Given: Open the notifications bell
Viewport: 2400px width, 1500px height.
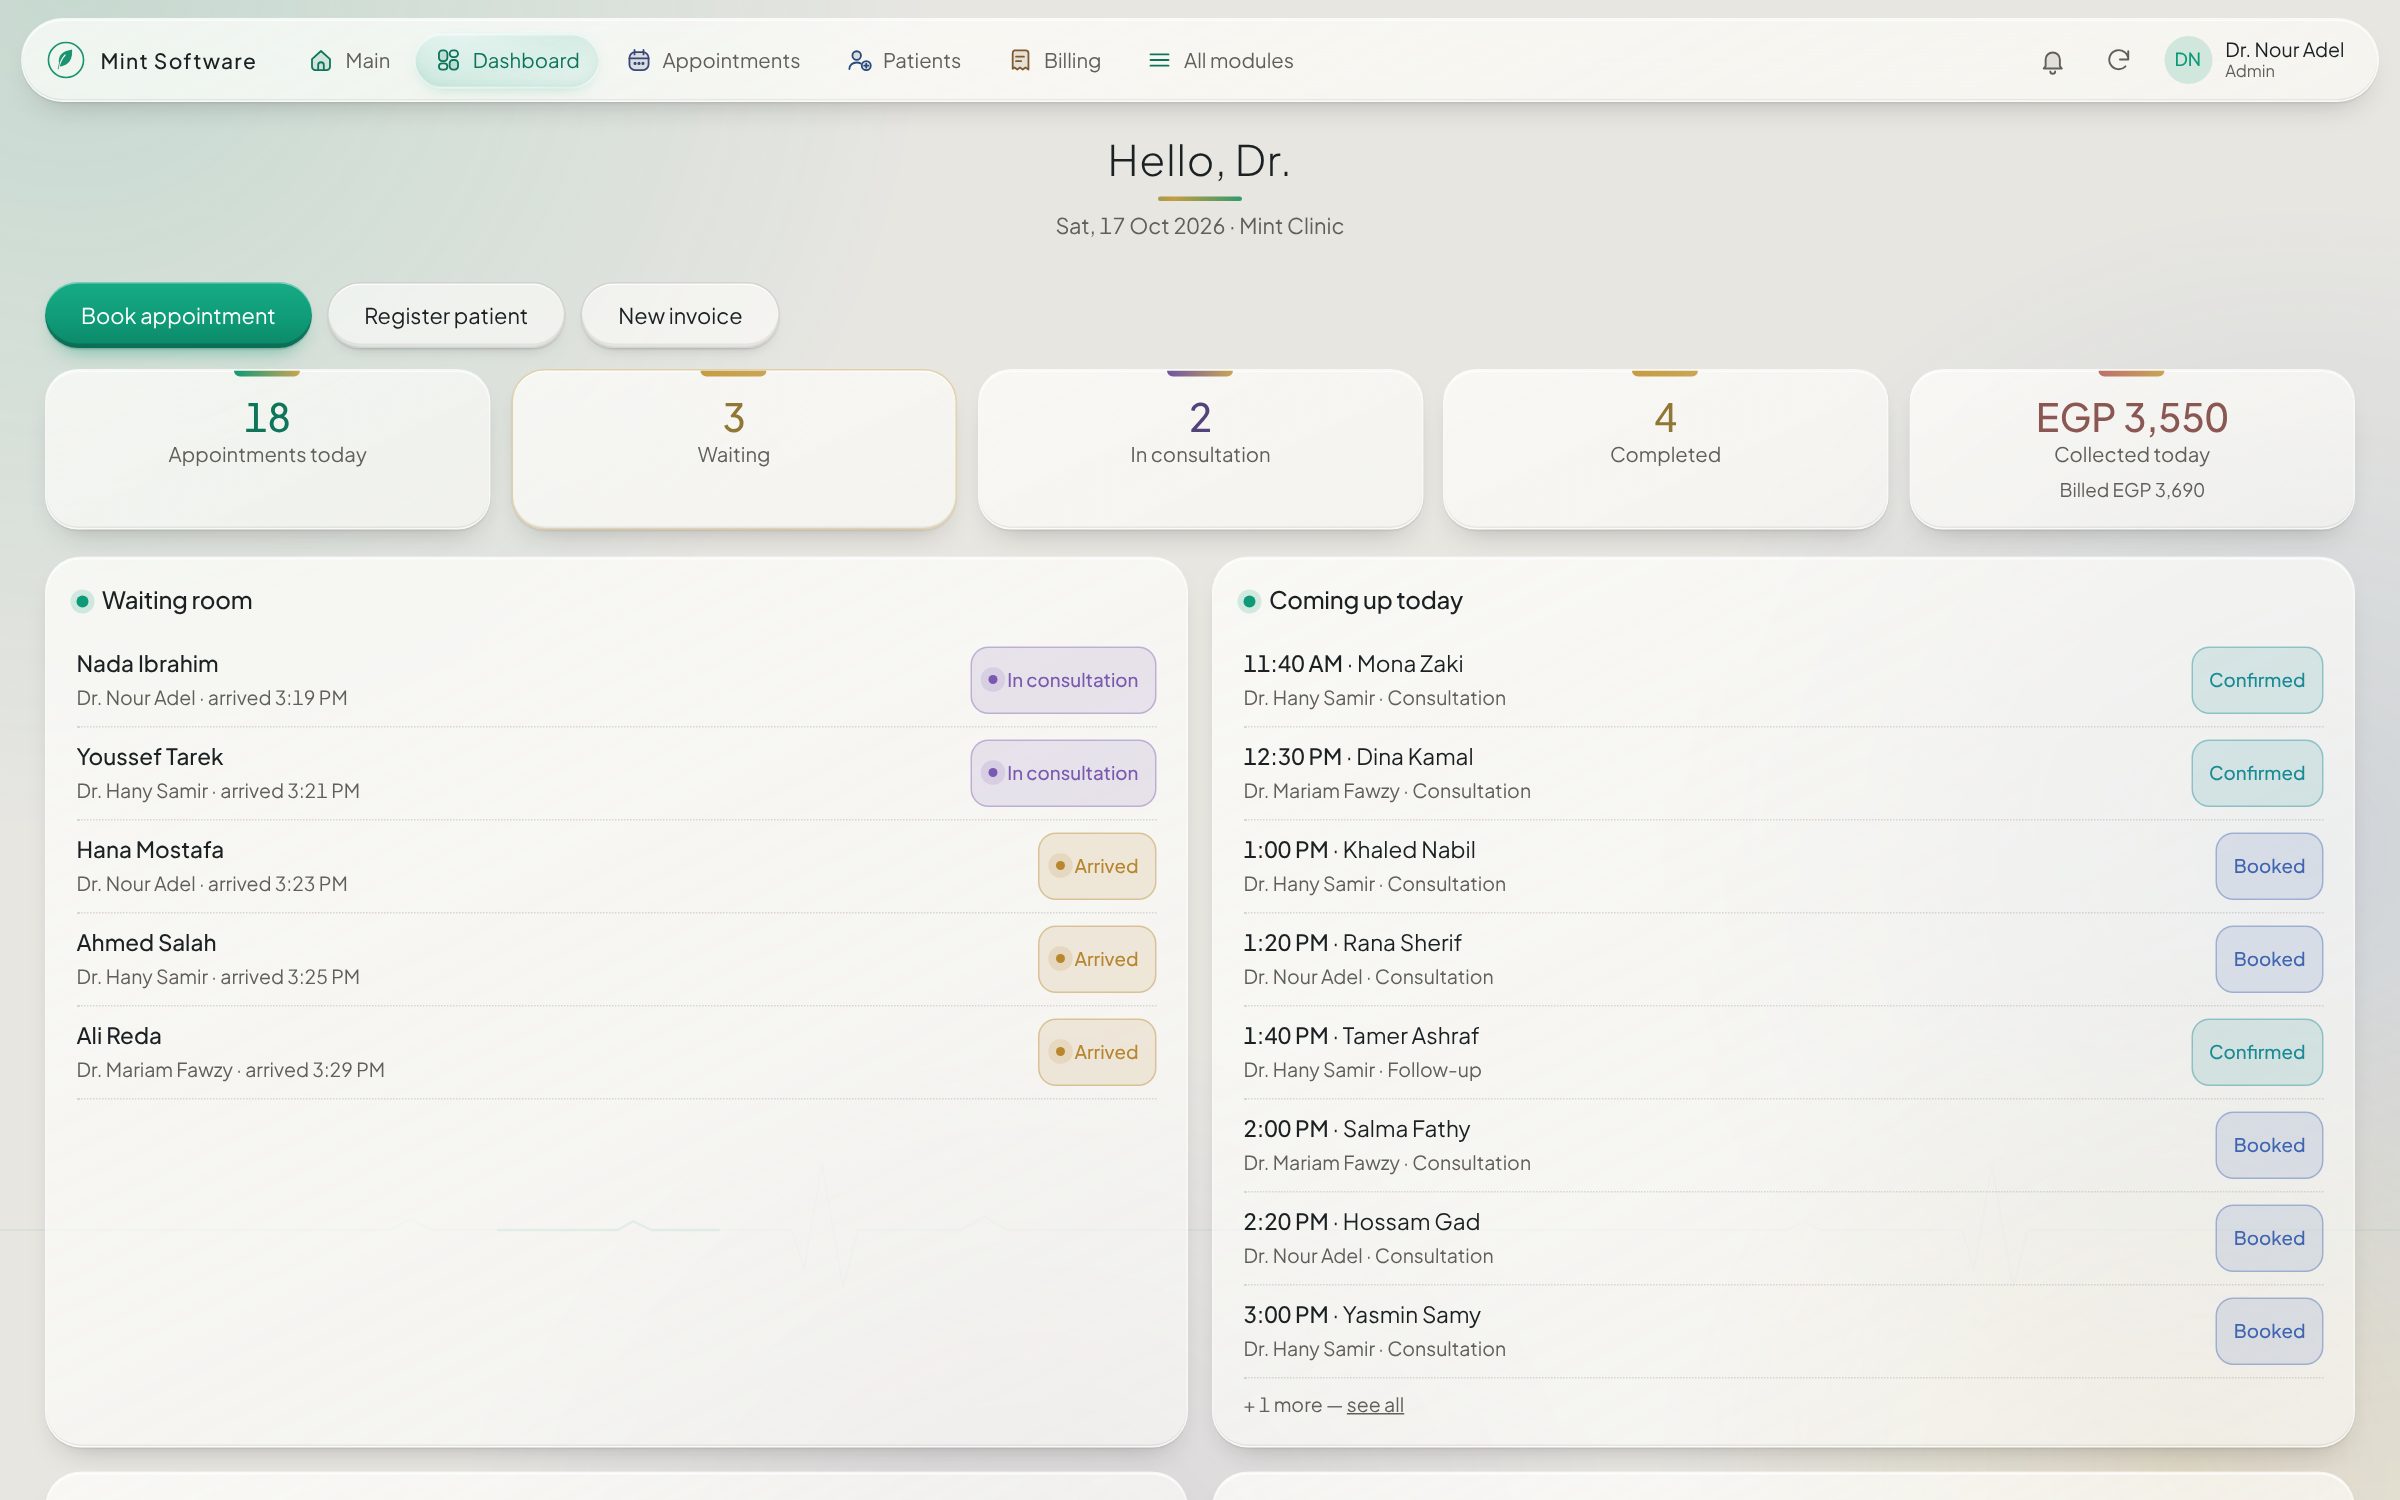Looking at the screenshot, I should click(x=2052, y=61).
